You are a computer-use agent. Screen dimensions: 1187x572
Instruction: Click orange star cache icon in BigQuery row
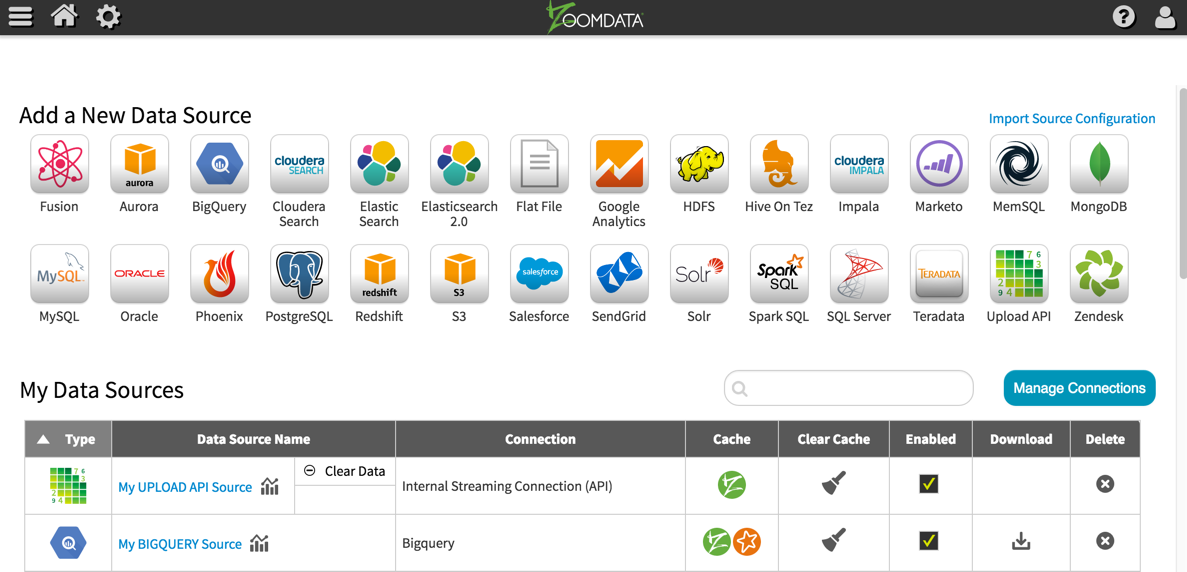point(747,542)
